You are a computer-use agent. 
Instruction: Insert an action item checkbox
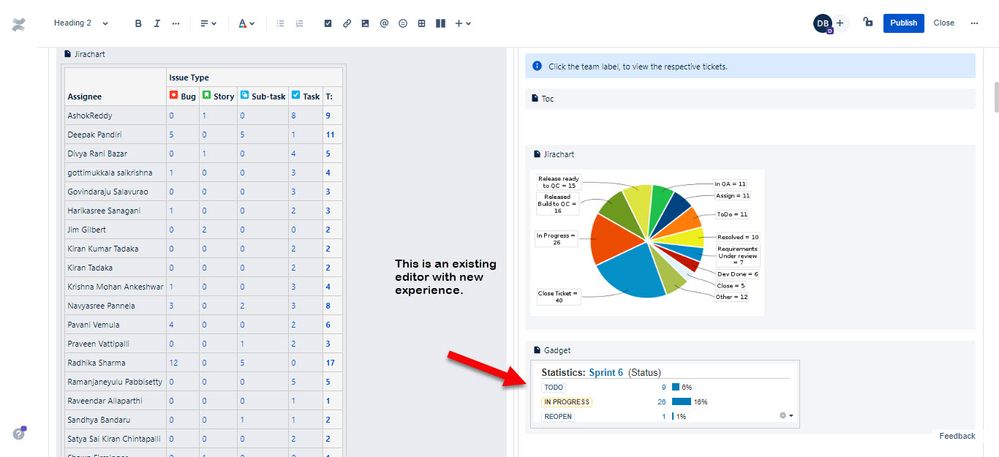tap(328, 23)
